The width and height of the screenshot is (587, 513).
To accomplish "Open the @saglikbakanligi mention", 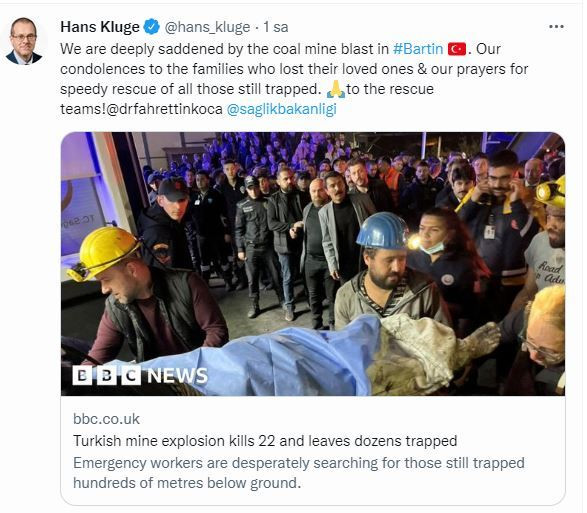I will coord(282,109).
